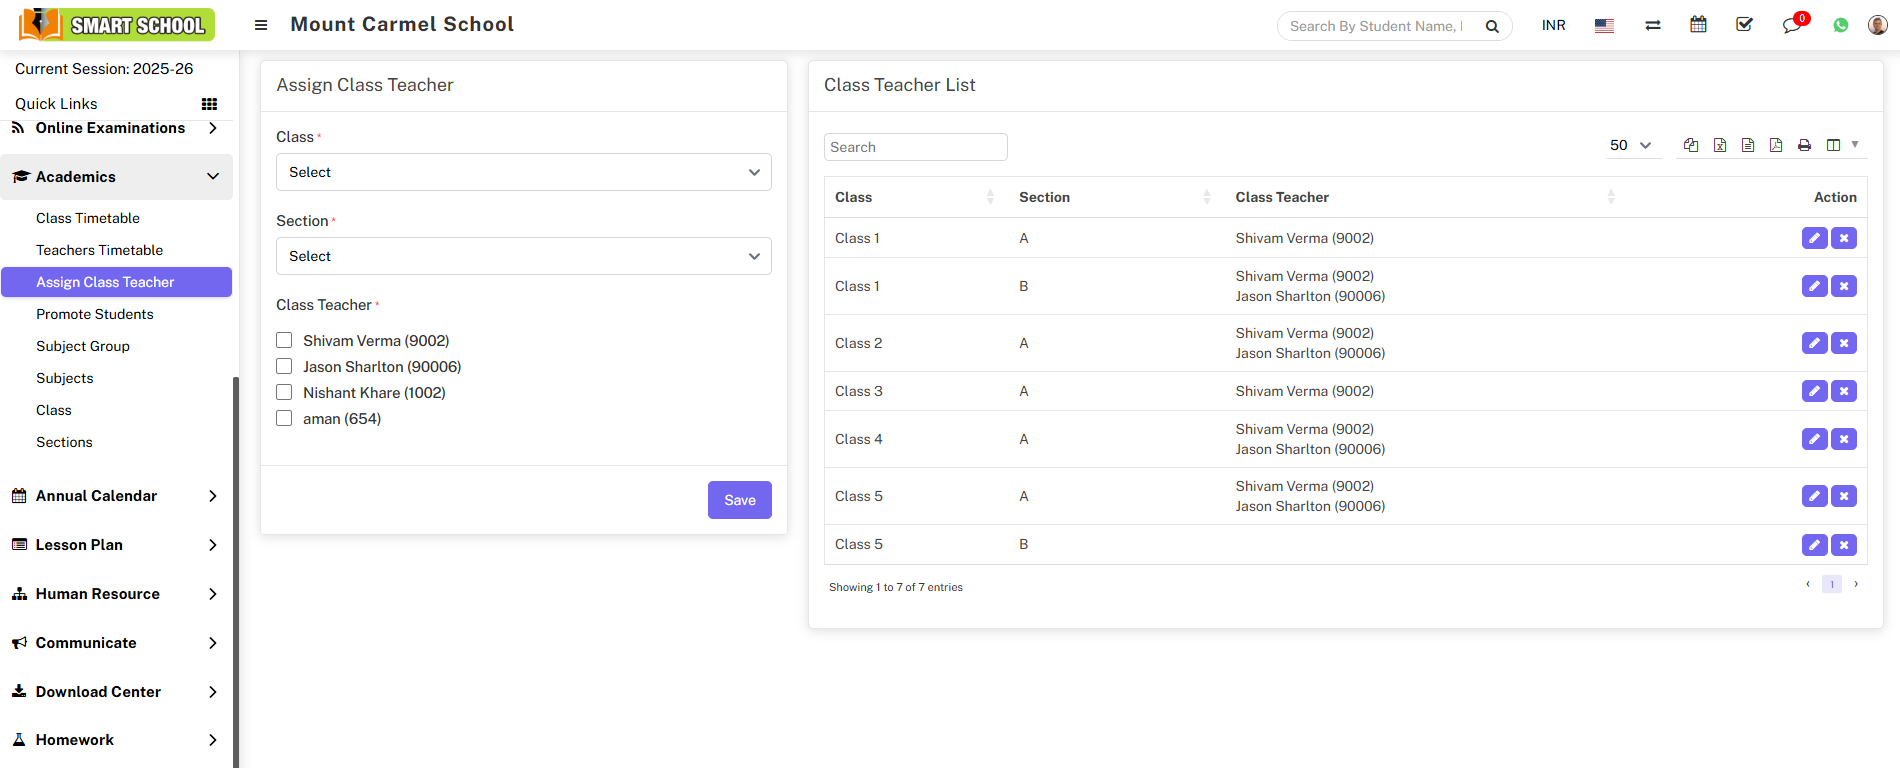
Task: Open Class Timetable menu item
Action: pyautogui.click(x=88, y=218)
